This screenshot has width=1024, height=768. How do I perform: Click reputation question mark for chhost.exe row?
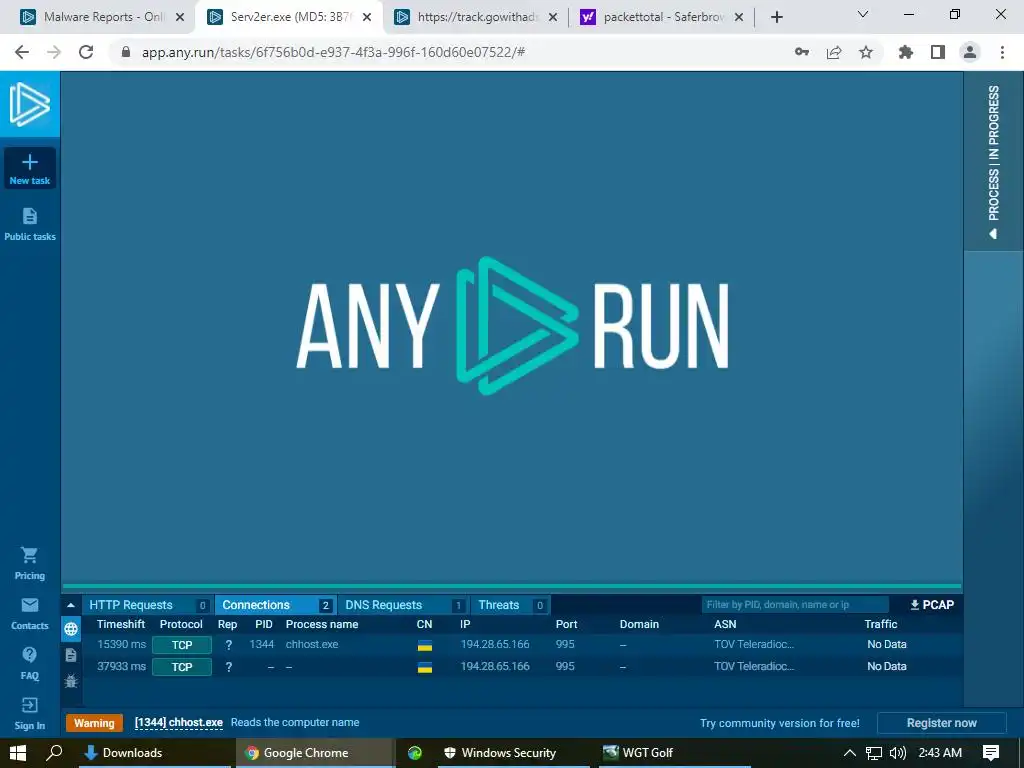coord(229,645)
